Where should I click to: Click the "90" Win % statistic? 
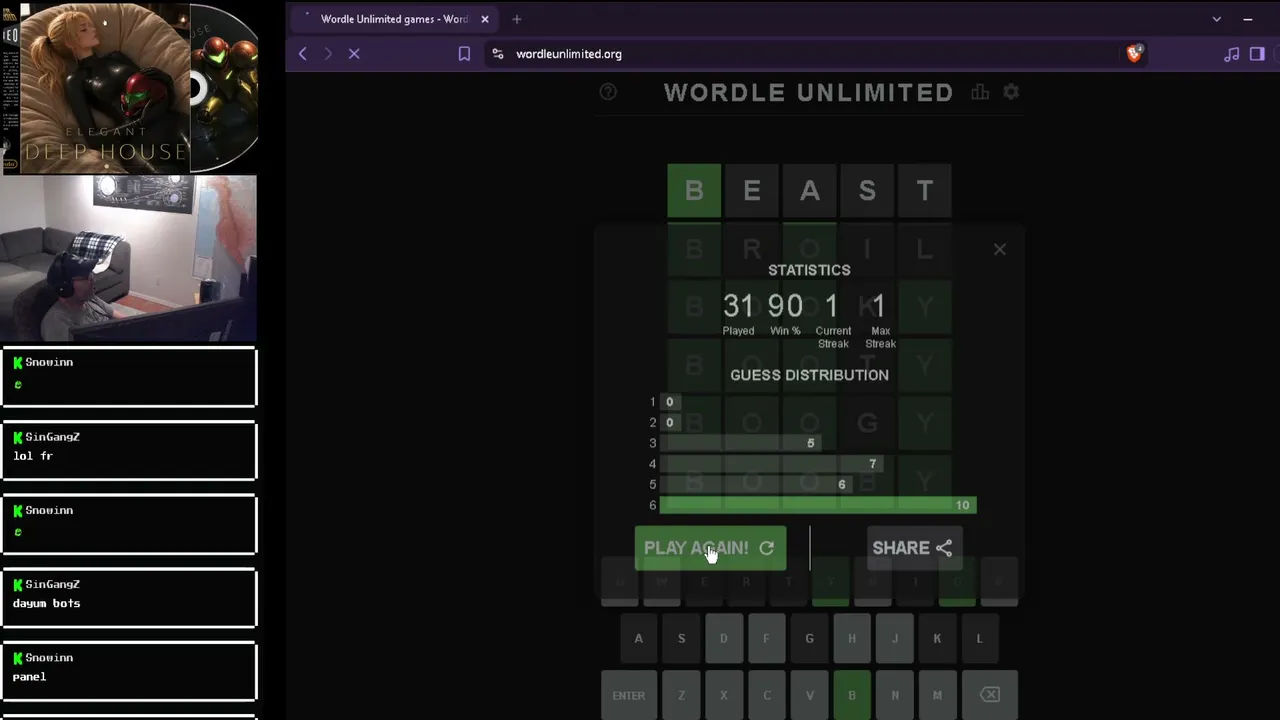786,306
